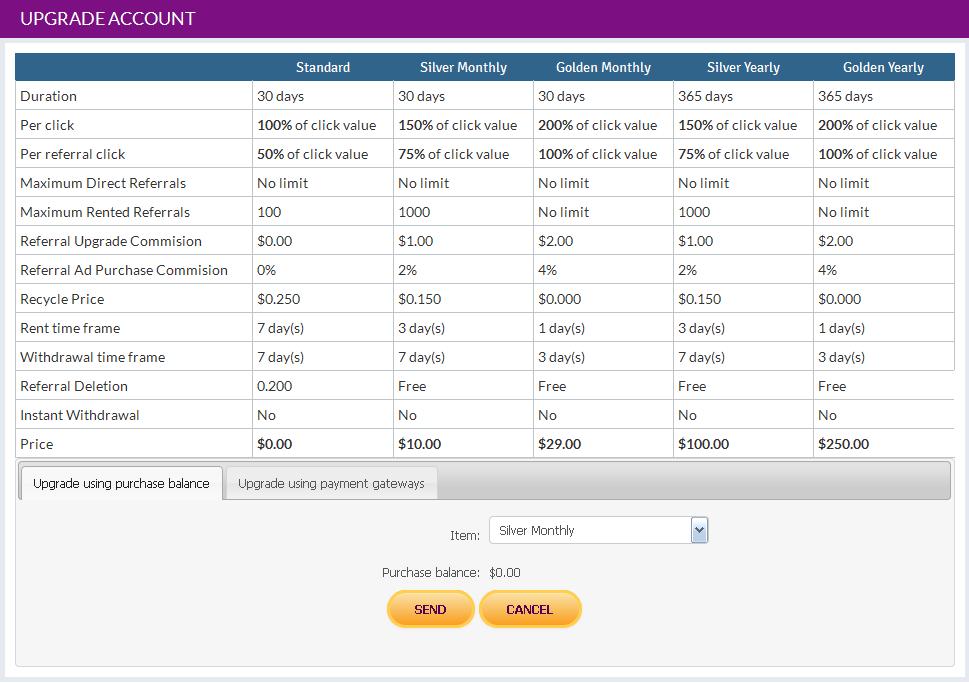Click the $250.00 price cell

tap(843, 444)
